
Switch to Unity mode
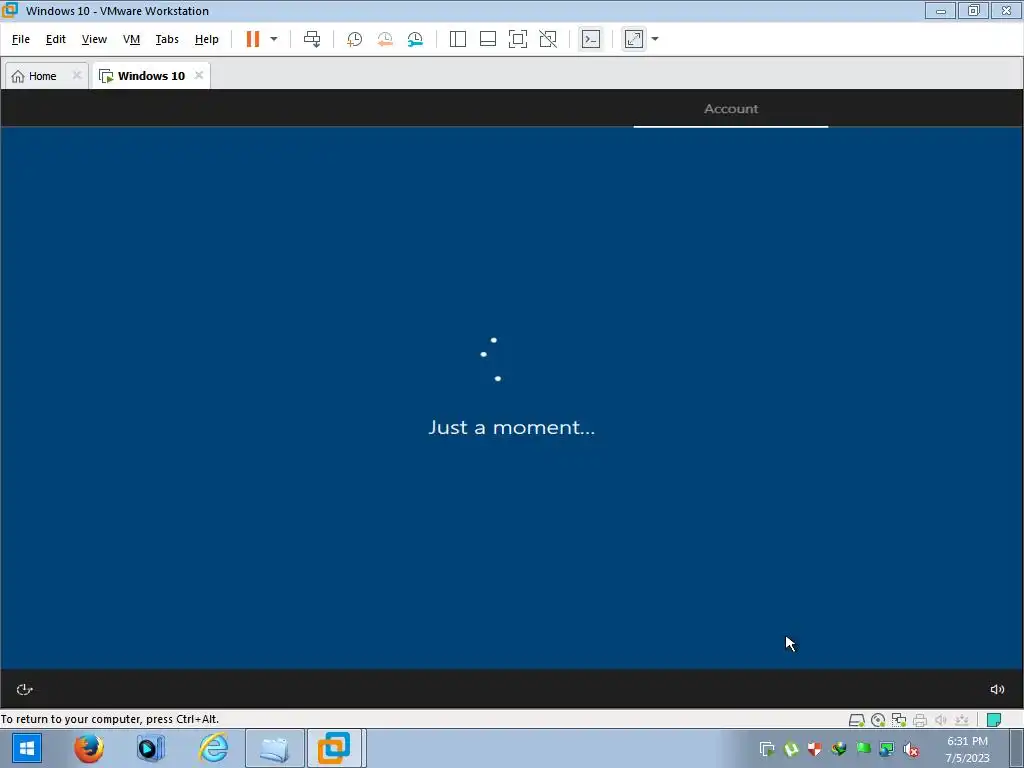[x=548, y=39]
